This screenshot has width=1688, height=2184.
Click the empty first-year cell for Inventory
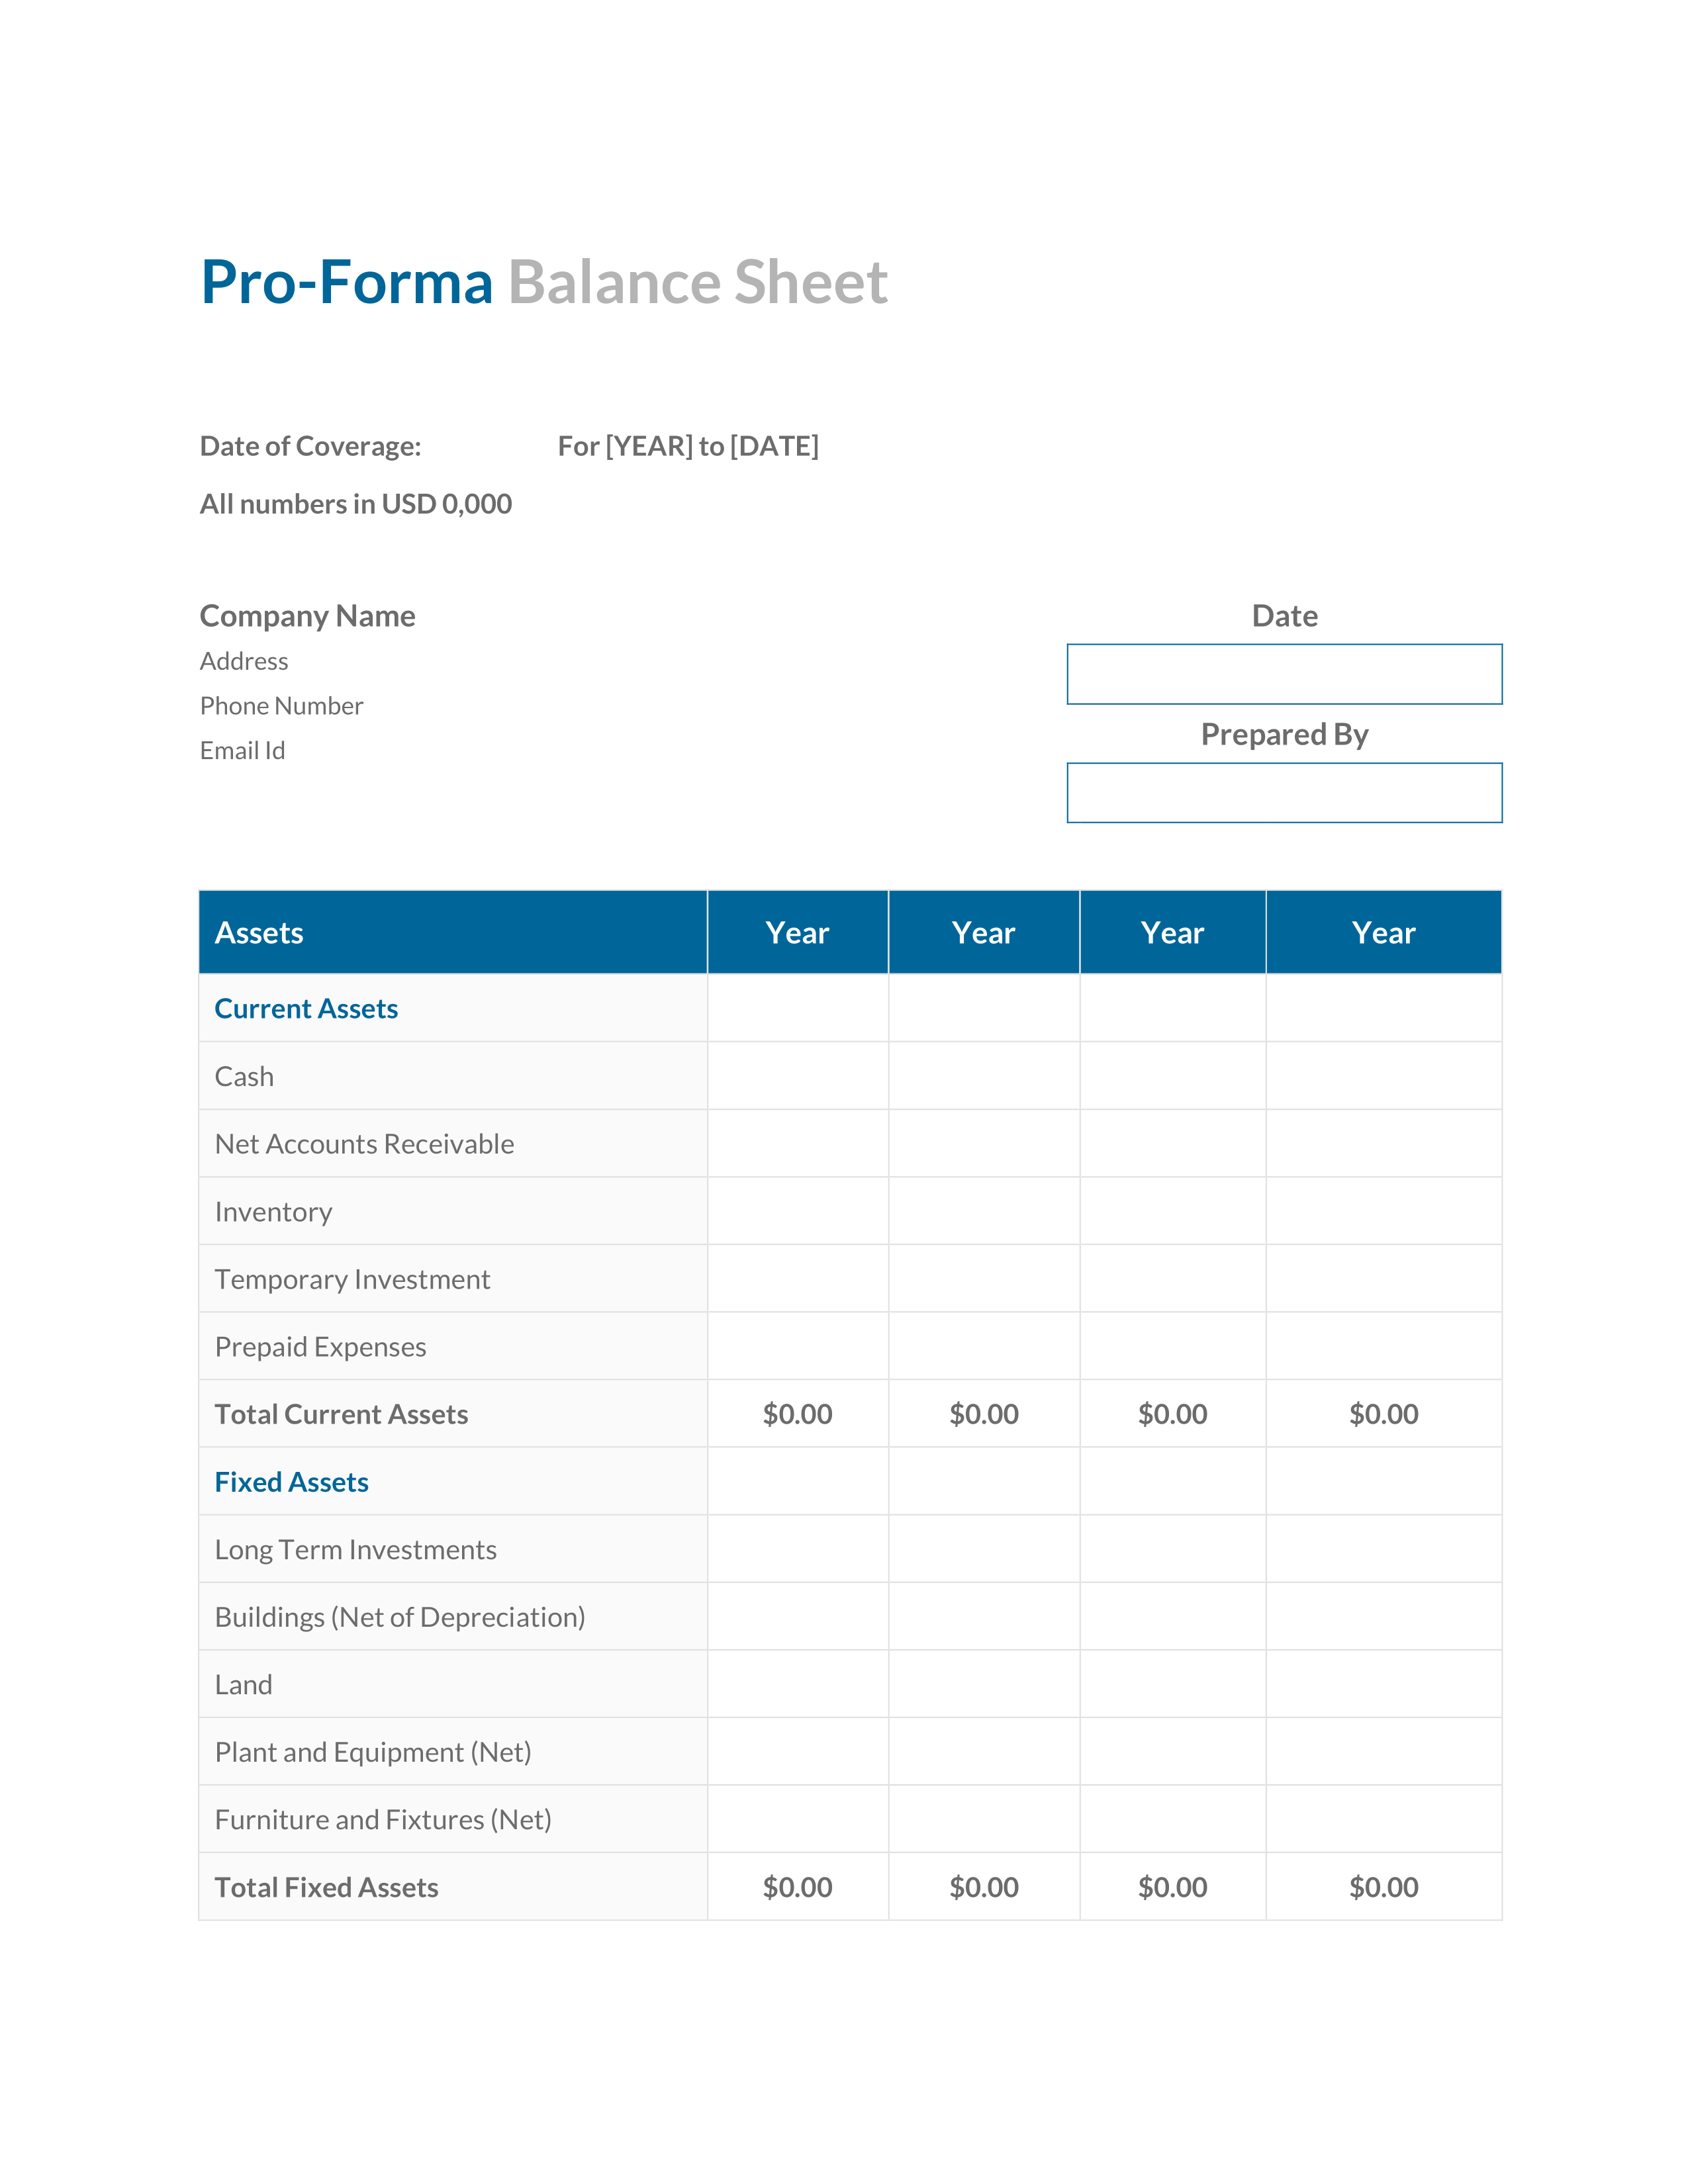point(798,1211)
